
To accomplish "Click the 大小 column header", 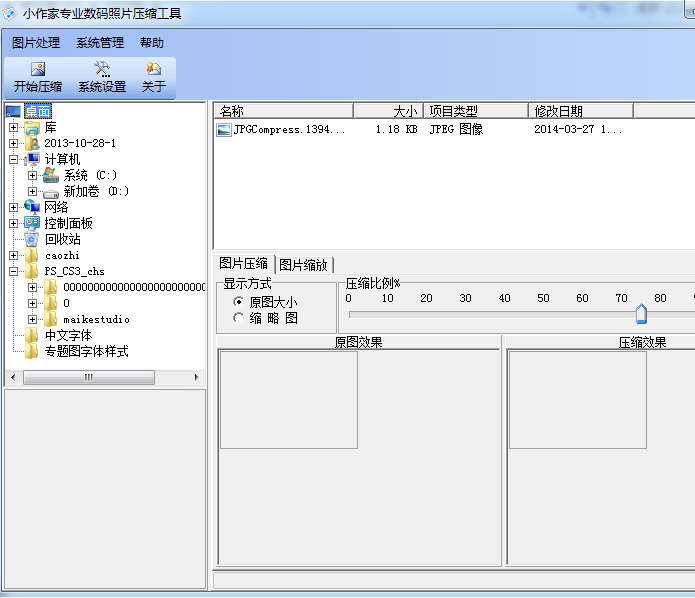I will 388,111.
